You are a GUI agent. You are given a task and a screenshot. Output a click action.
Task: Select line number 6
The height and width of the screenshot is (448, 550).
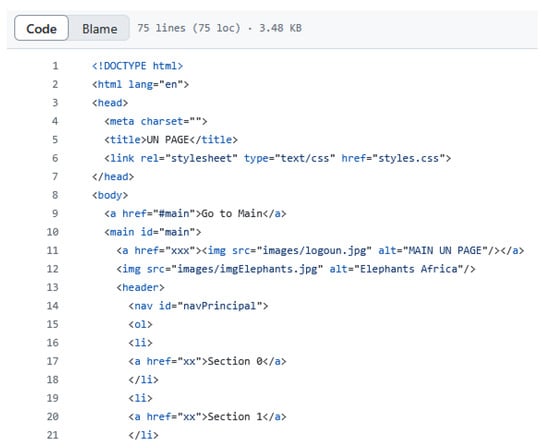[55, 158]
